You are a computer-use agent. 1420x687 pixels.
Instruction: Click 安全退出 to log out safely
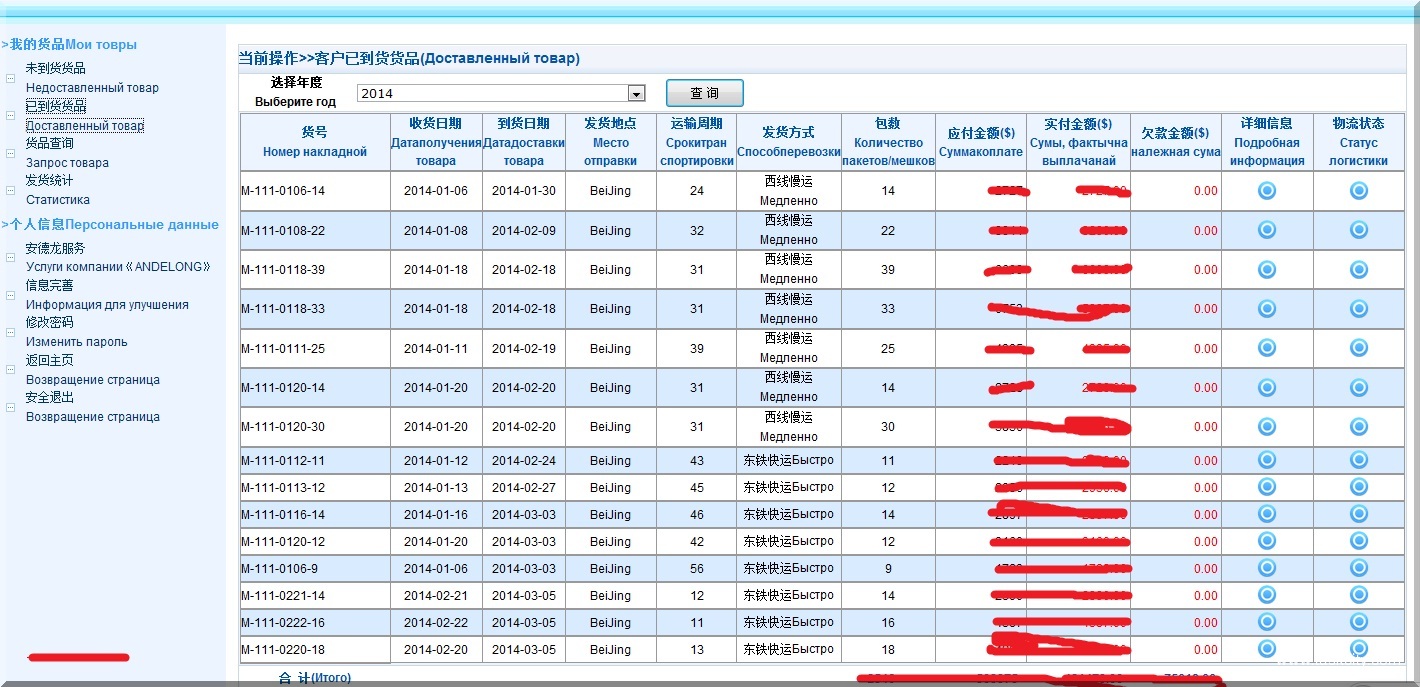50,397
